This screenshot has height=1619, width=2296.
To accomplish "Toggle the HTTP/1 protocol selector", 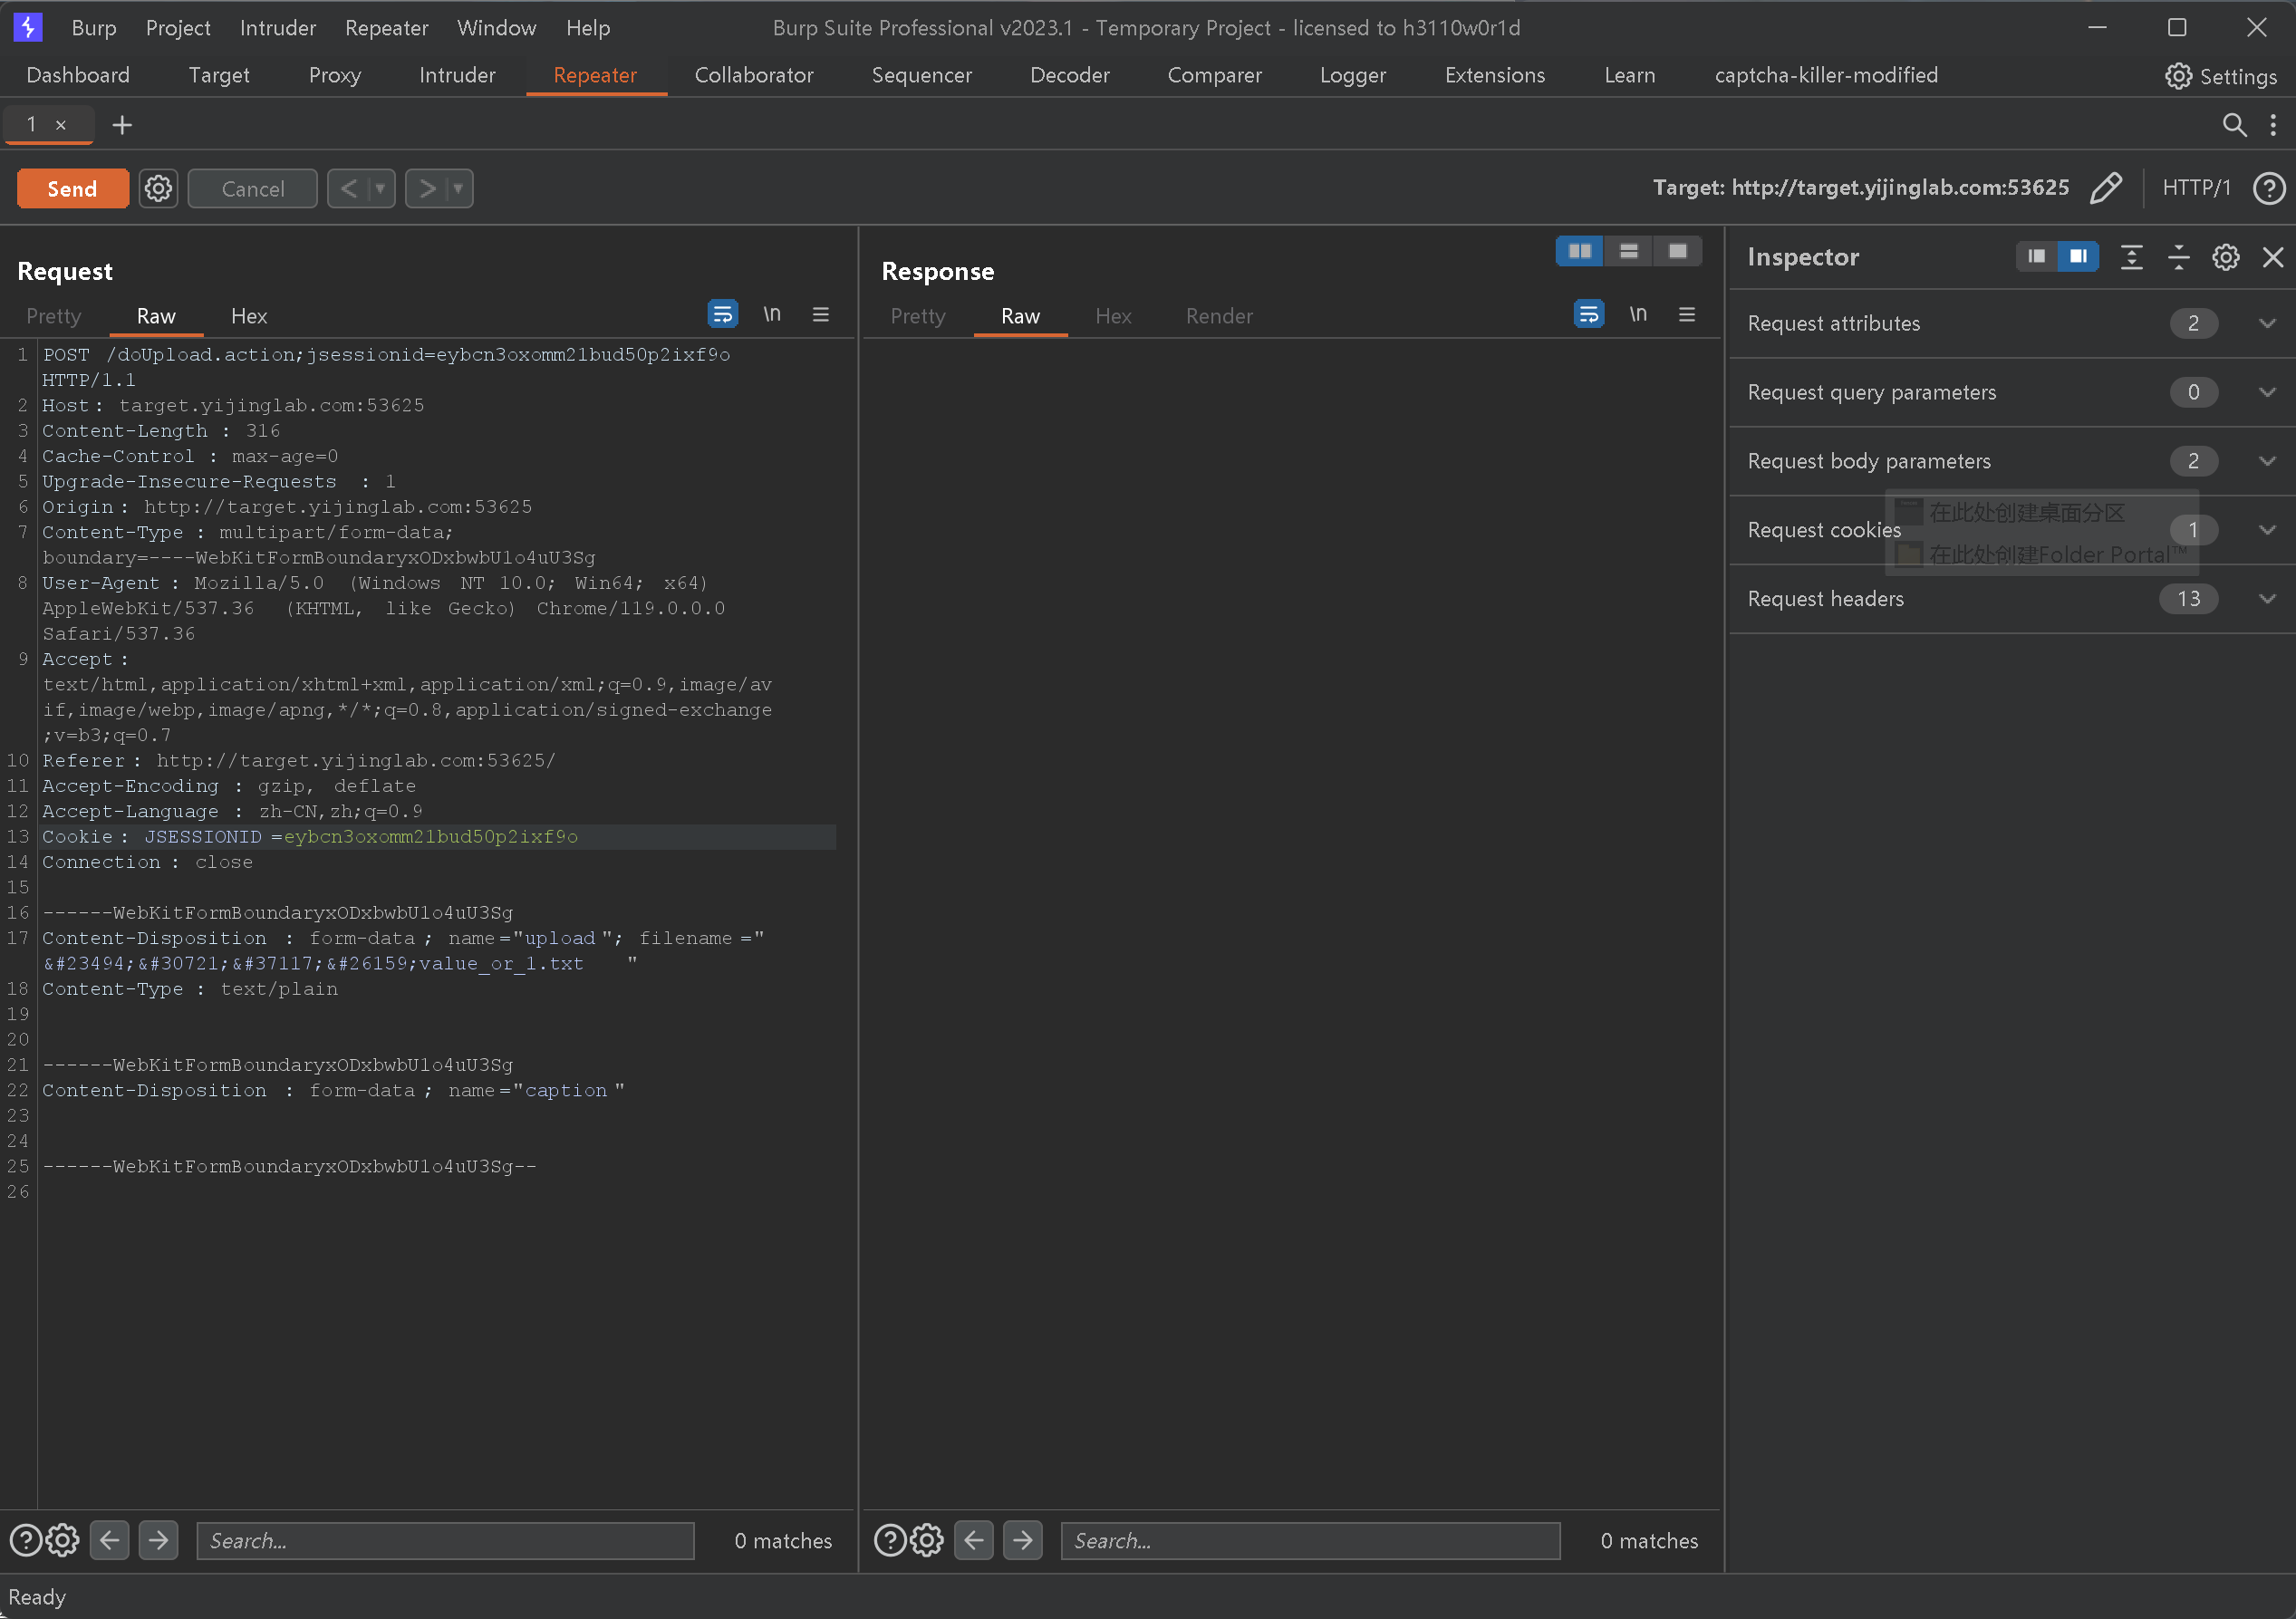I will (x=2196, y=188).
